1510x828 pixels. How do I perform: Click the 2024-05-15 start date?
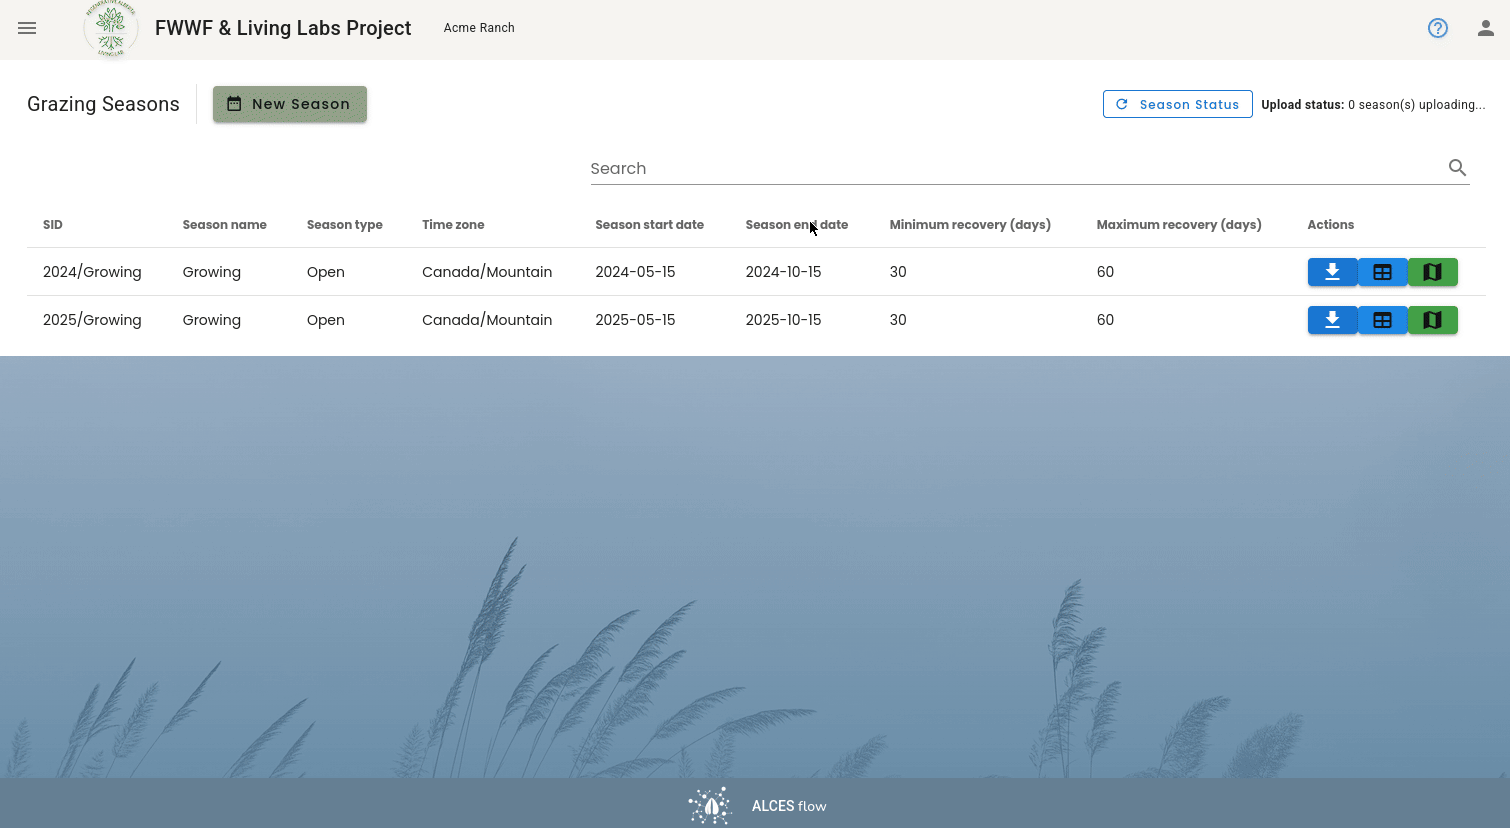635,272
